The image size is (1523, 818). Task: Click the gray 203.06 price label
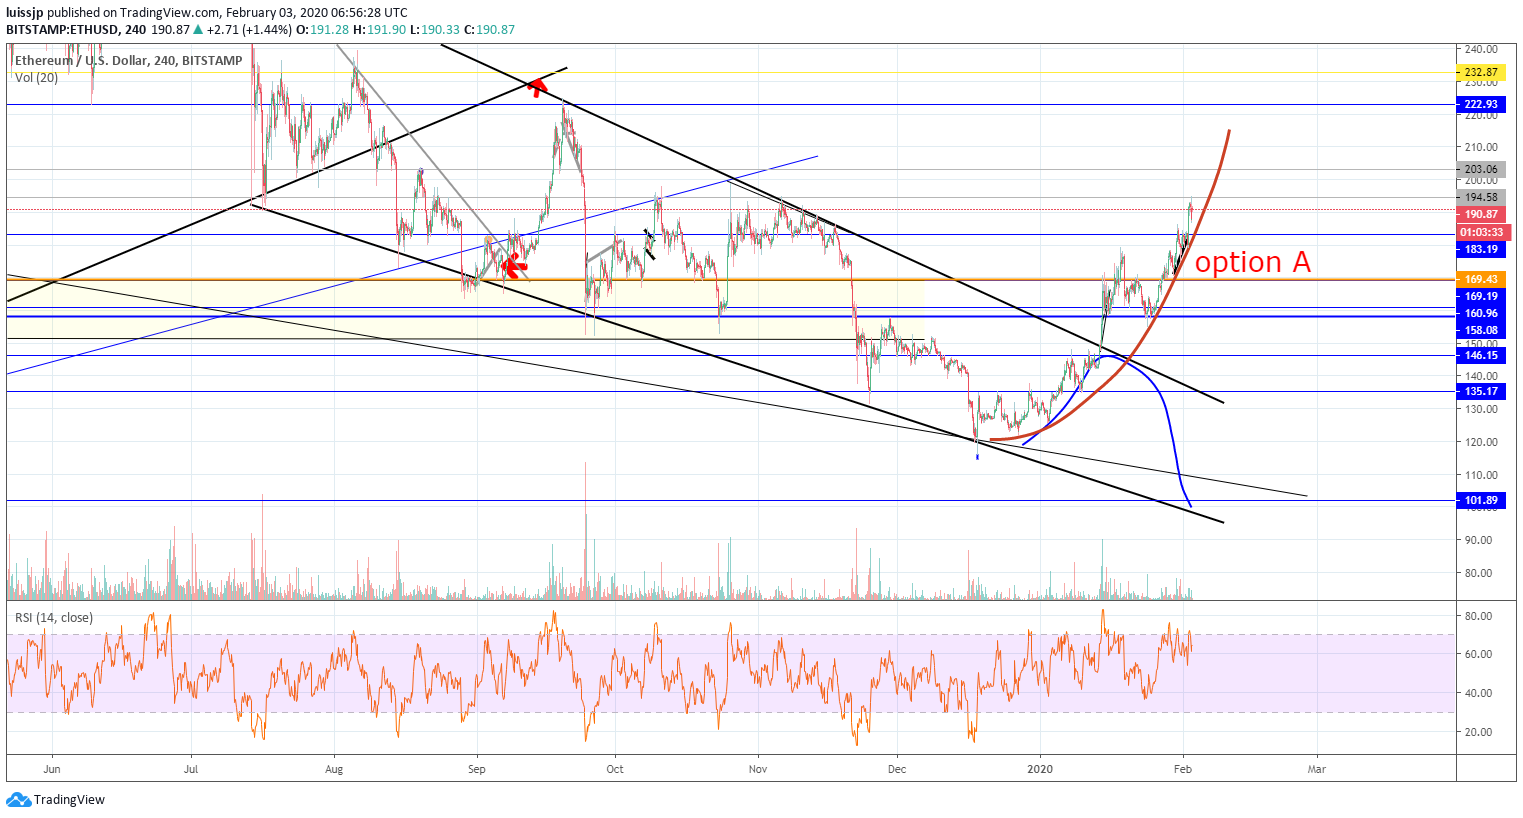coord(1480,170)
